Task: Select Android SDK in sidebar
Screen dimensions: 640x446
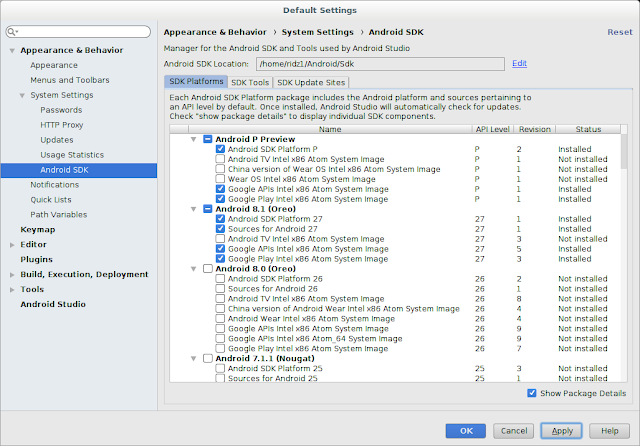Action: (79, 170)
